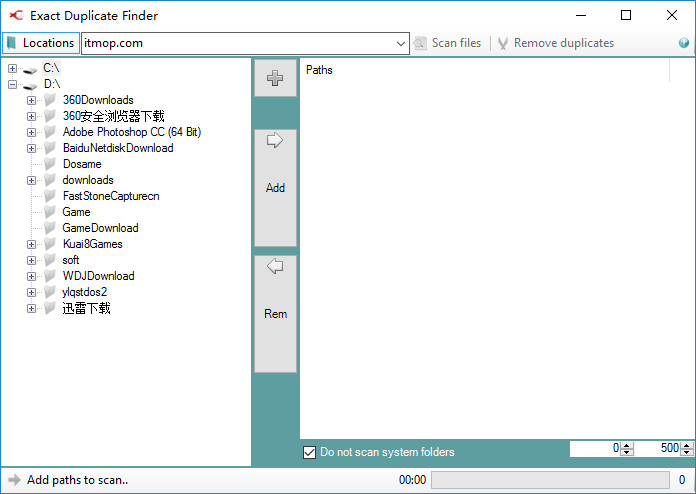
Task: Click the Remove duplicates scissors icon
Action: pos(502,43)
